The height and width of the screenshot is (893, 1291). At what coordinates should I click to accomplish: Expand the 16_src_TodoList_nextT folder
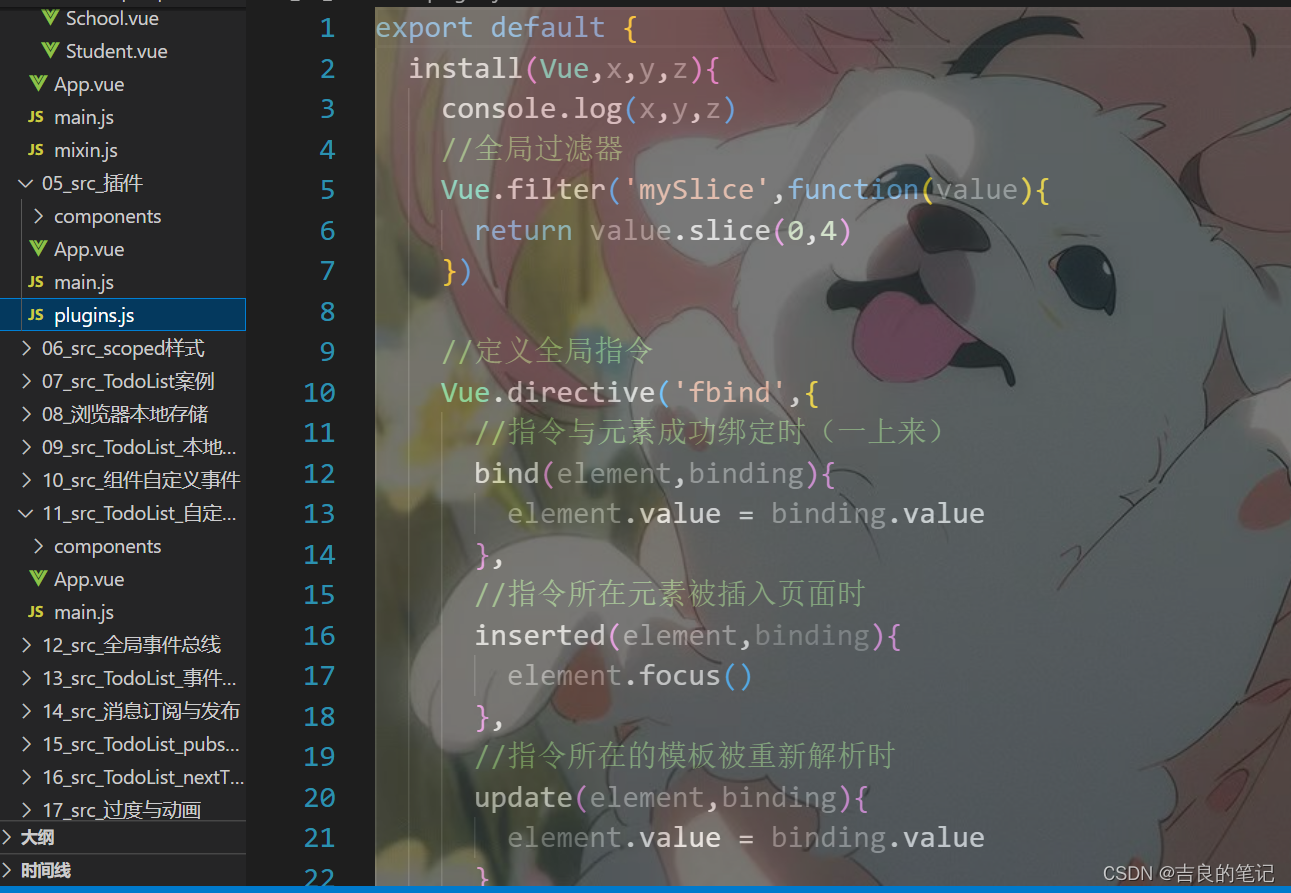(x=26, y=777)
